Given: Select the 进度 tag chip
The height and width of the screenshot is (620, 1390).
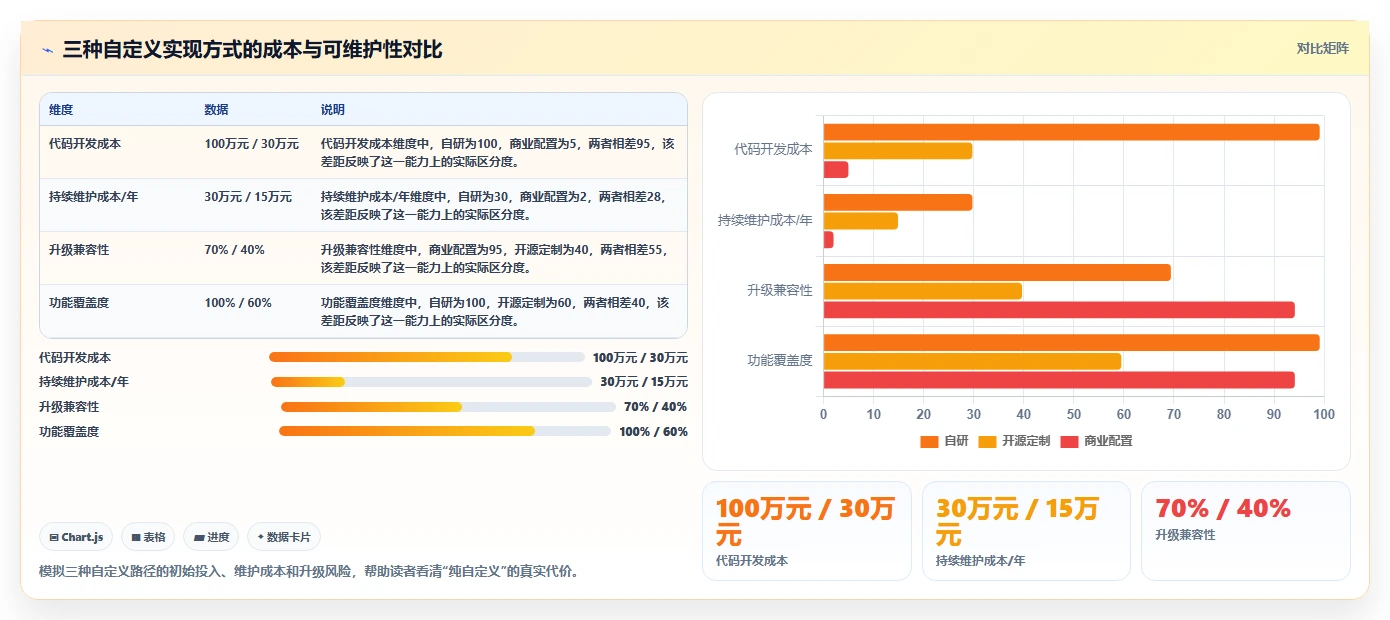Looking at the screenshot, I should pos(211,537).
